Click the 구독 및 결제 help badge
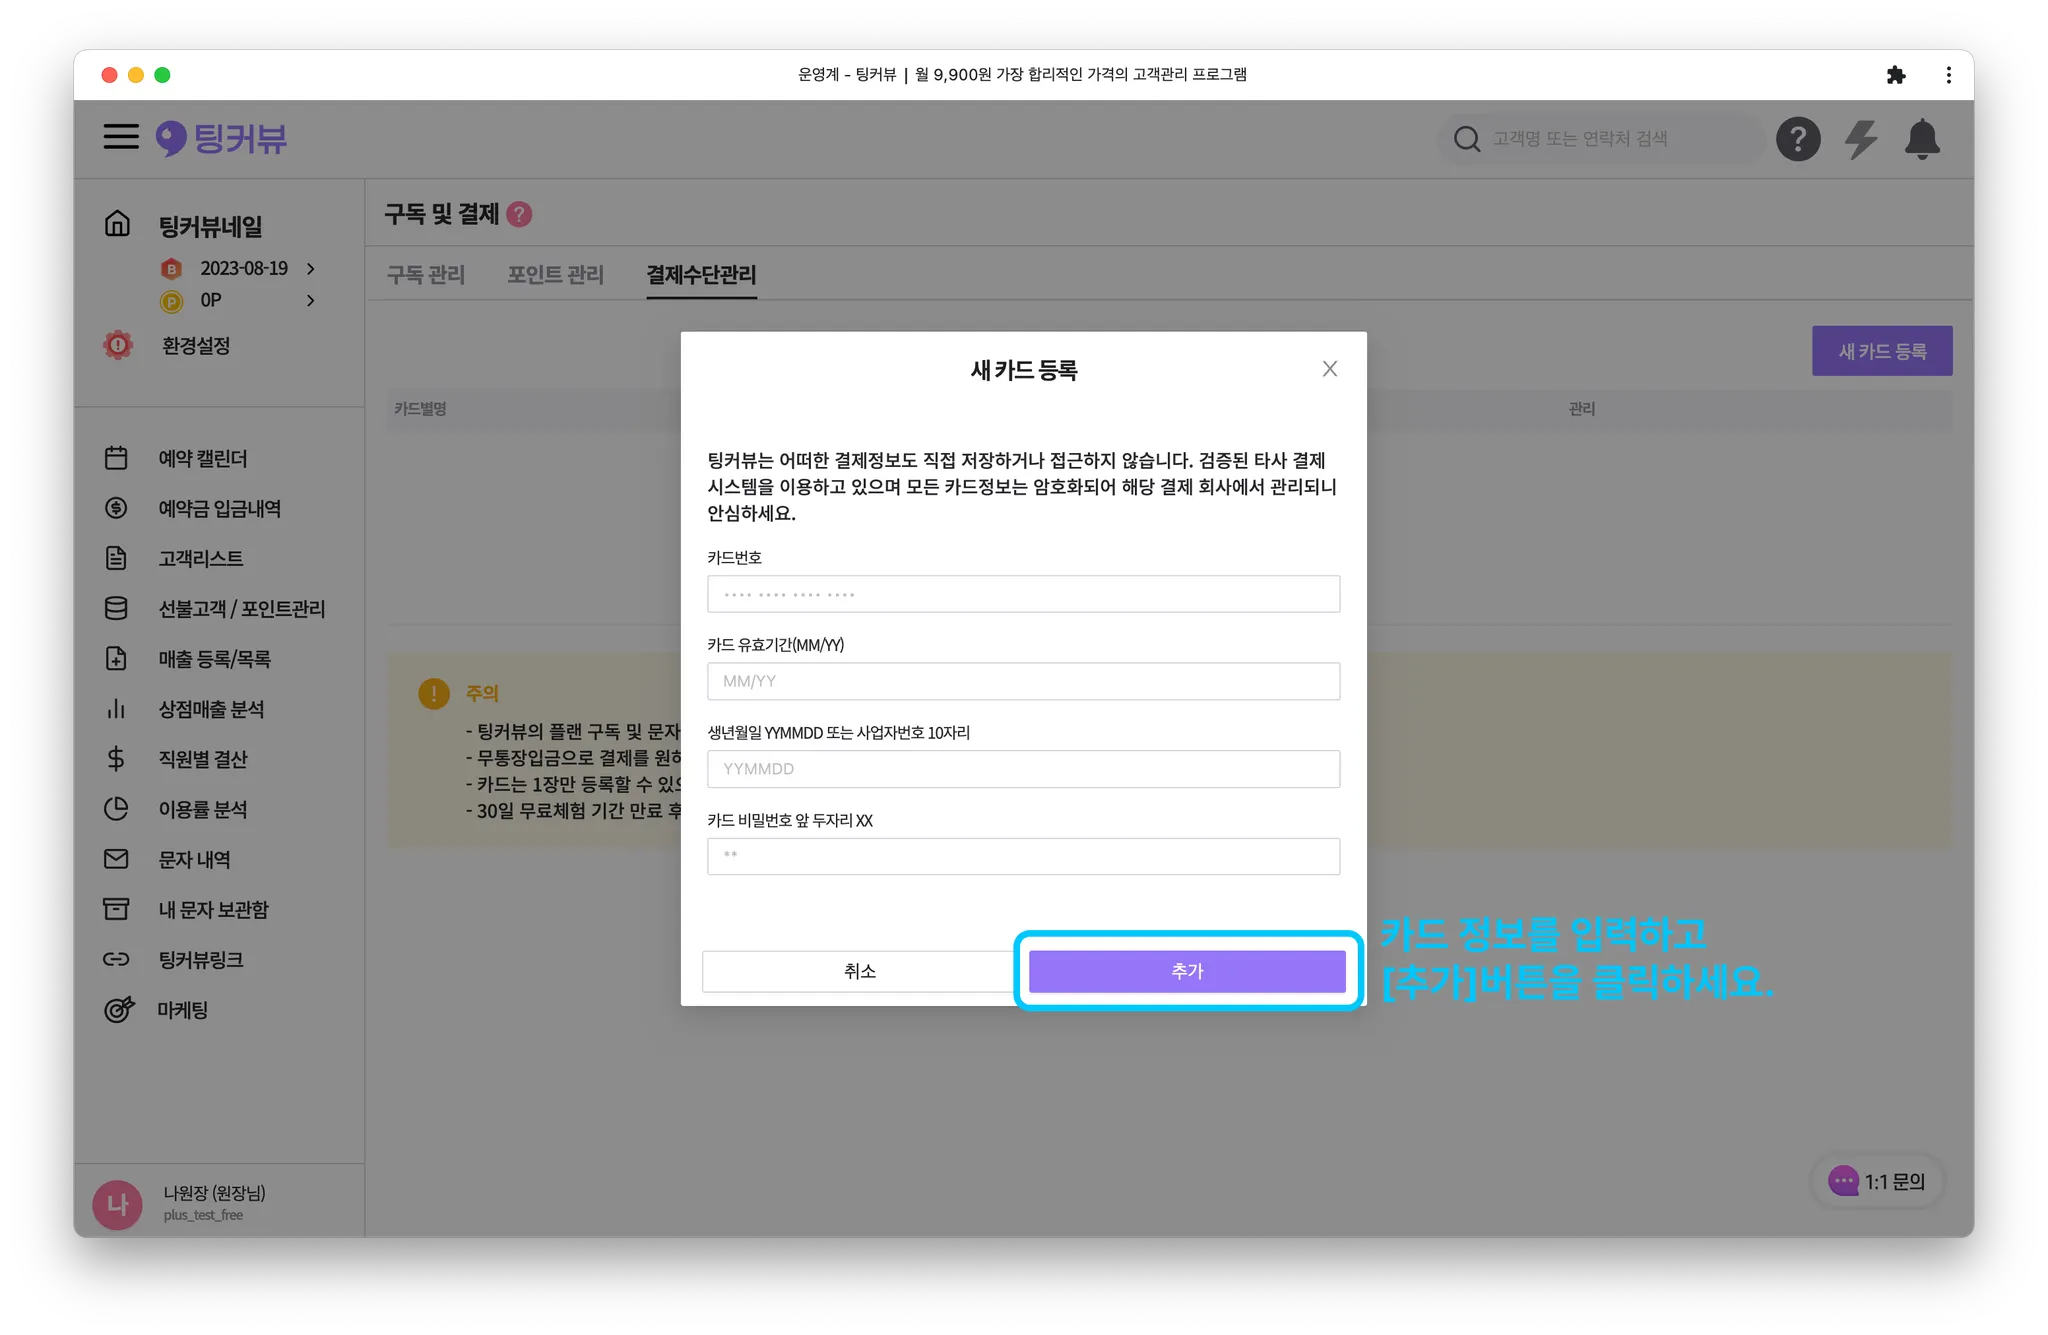Viewport: 2048px width, 1335px height. point(519,214)
